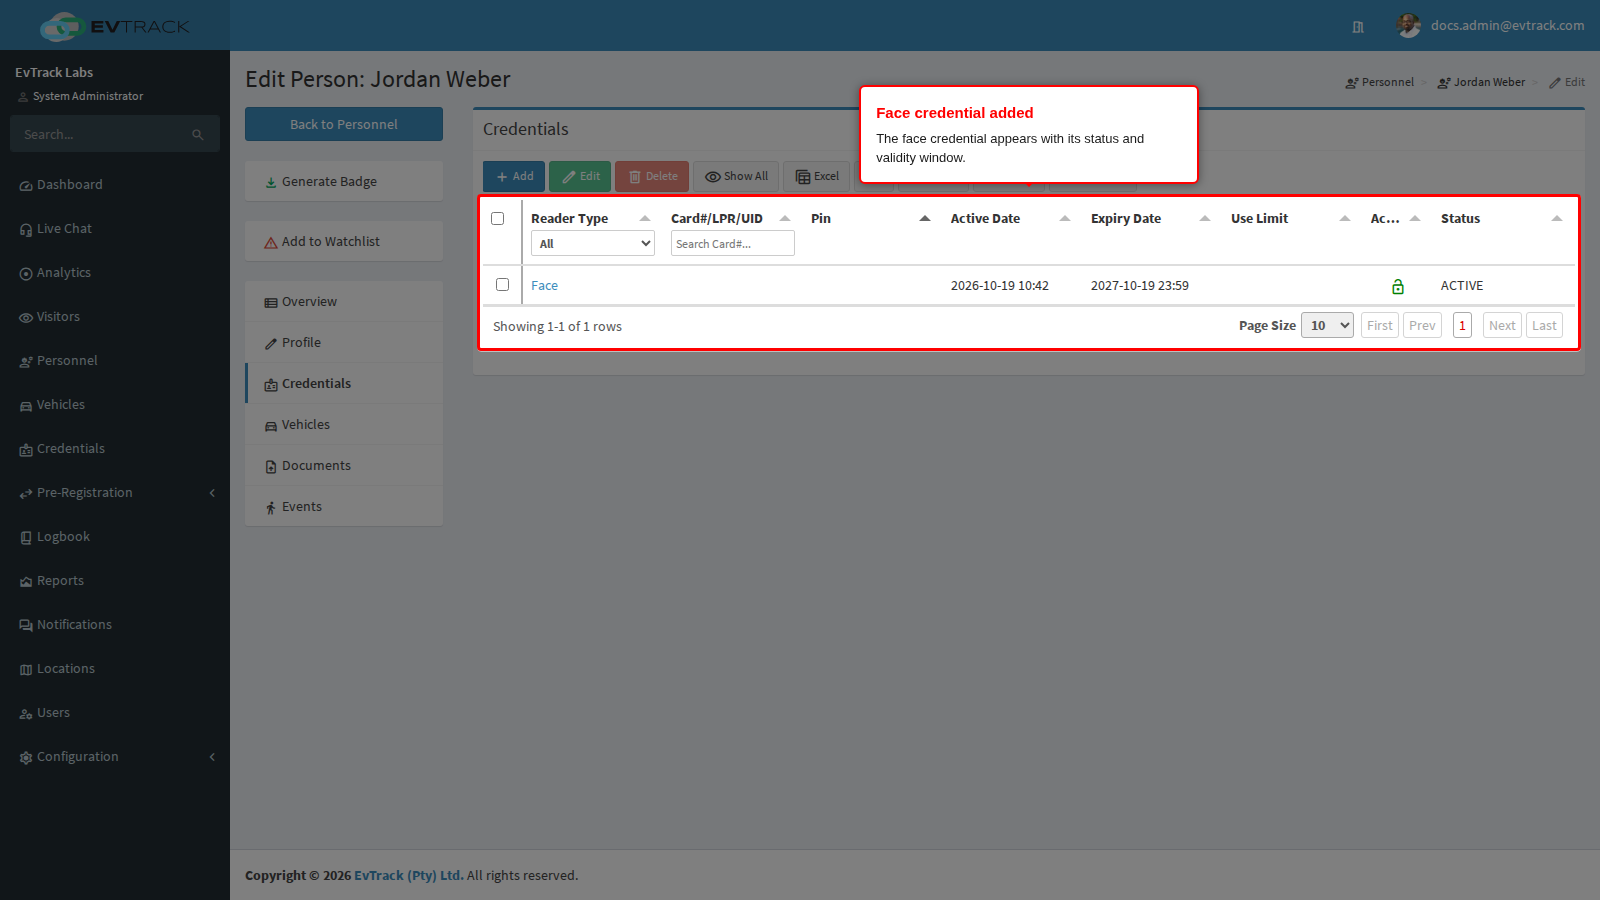Tick the select-all checkbox in the table header
The image size is (1600, 900).
pos(497,218)
